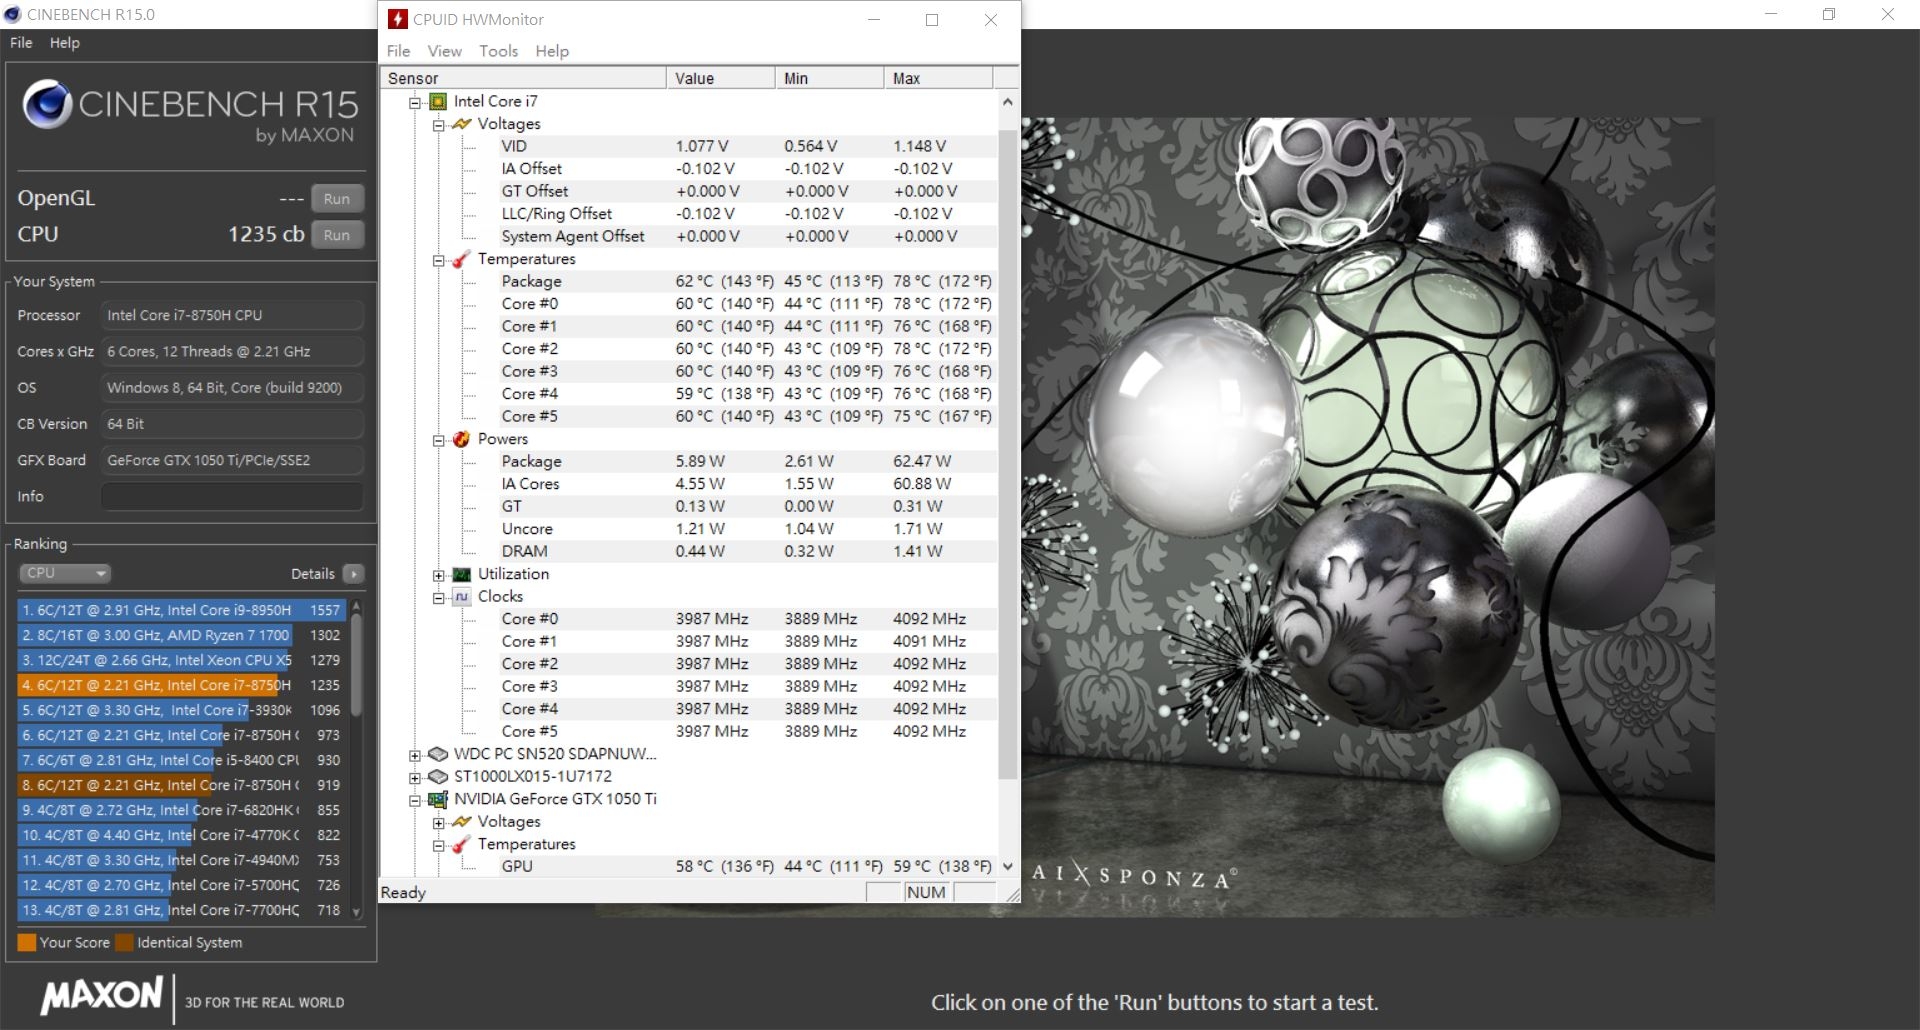This screenshot has height=1030, width=1920.
Task: Select the Intel Core i7-7700HQ ranking entry
Action: [181, 910]
